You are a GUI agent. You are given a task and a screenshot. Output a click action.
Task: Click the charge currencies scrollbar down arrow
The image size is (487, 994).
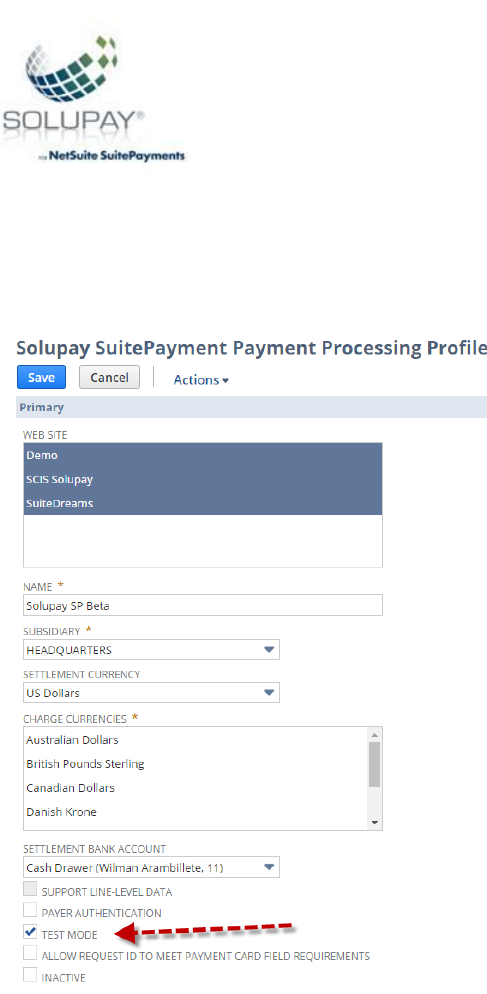(x=375, y=823)
